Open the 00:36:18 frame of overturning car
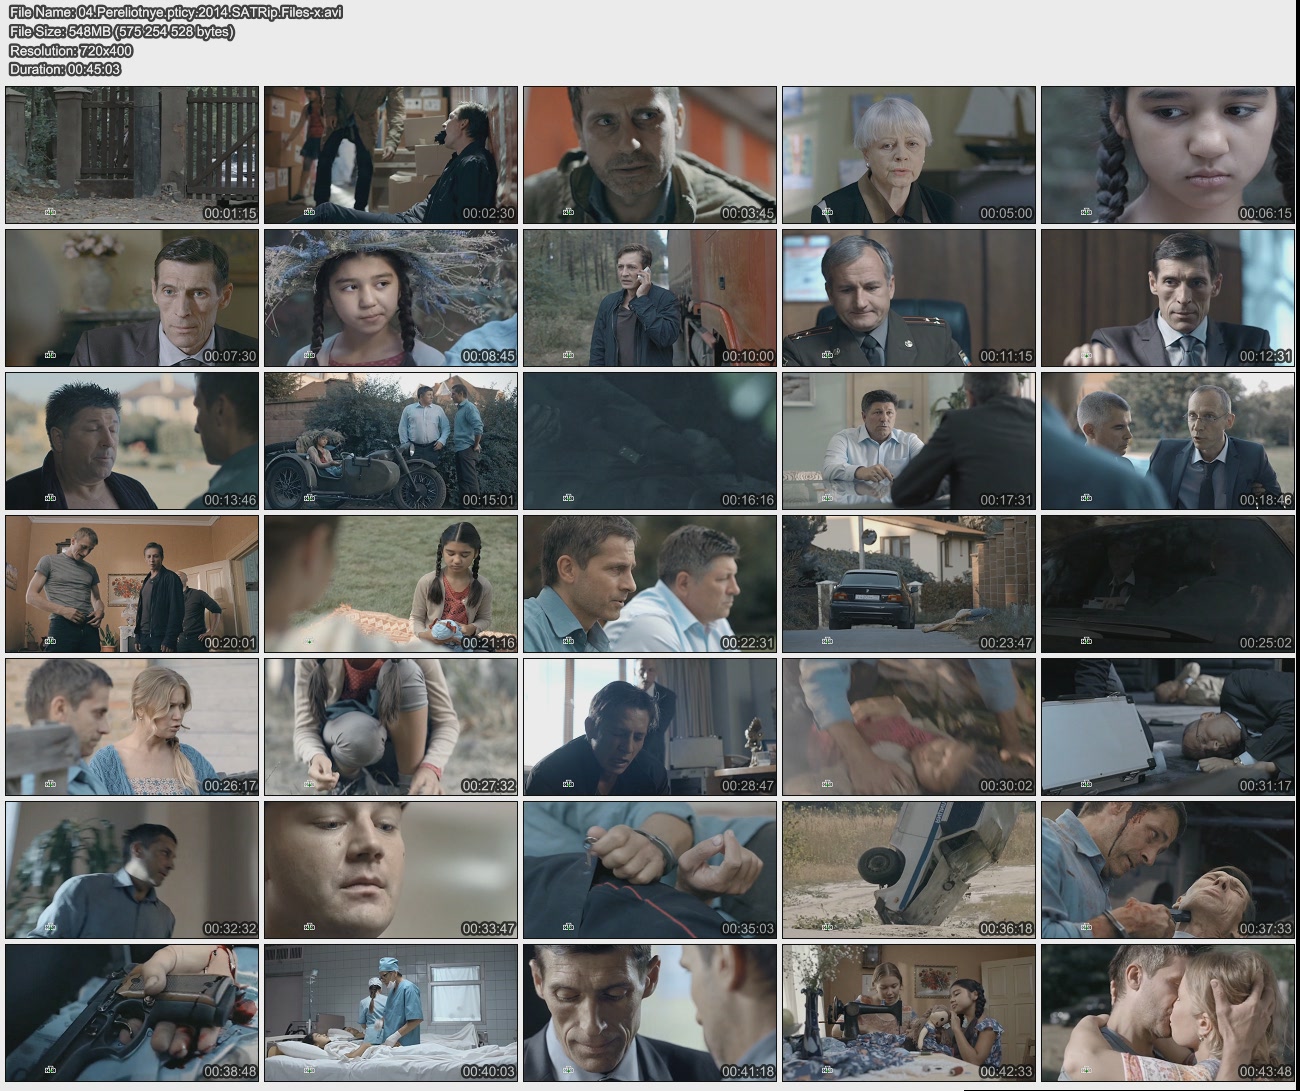 pos(908,870)
